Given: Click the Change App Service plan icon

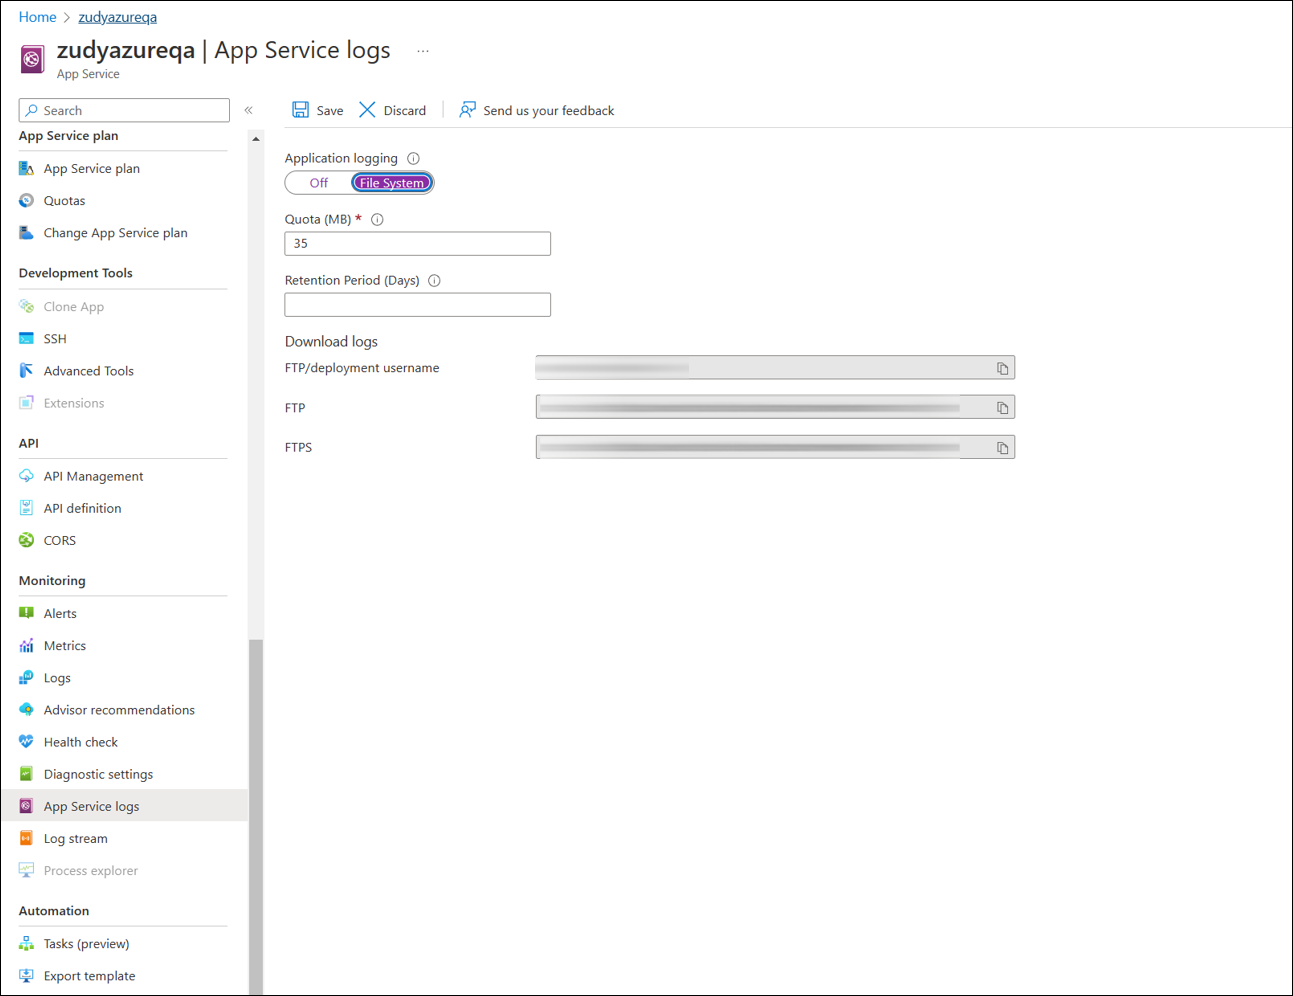Looking at the screenshot, I should [x=27, y=232].
